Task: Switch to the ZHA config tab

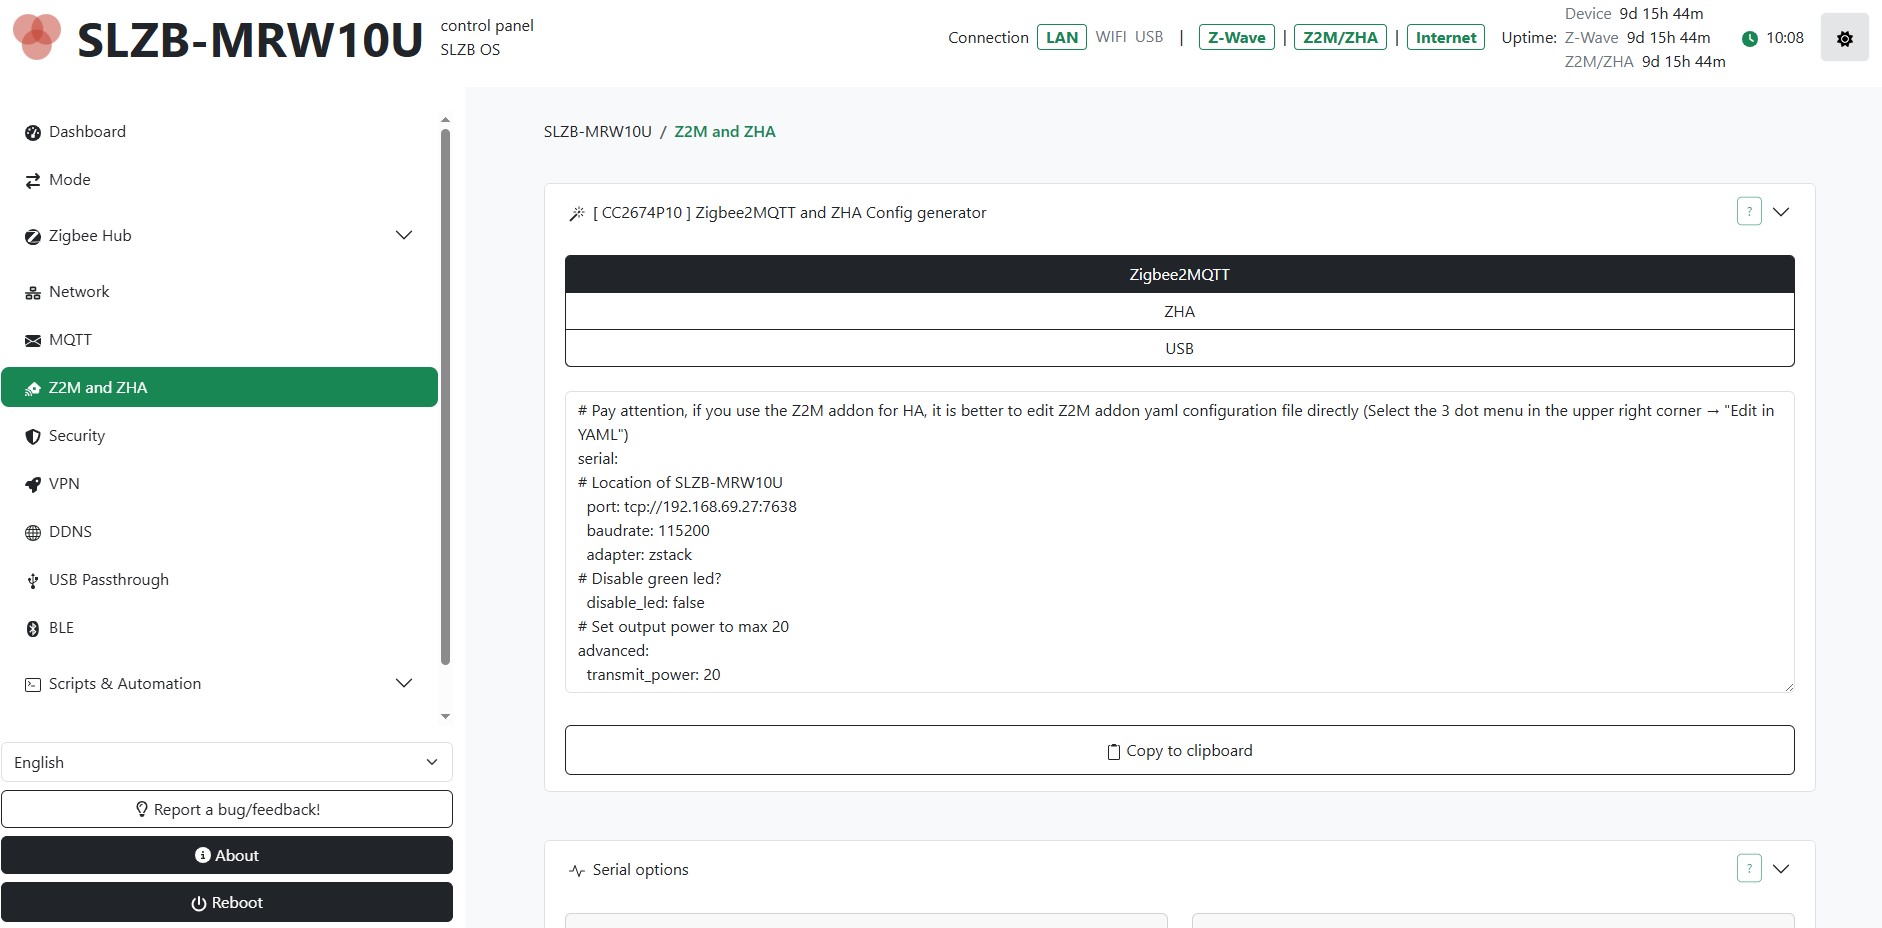Action: pyautogui.click(x=1180, y=311)
